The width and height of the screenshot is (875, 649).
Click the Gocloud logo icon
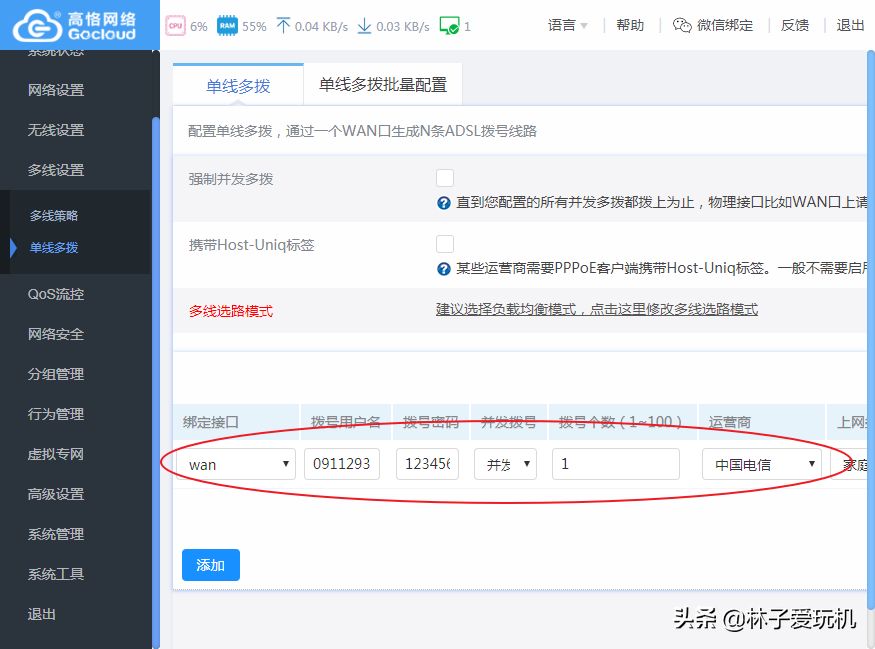click(x=34, y=25)
